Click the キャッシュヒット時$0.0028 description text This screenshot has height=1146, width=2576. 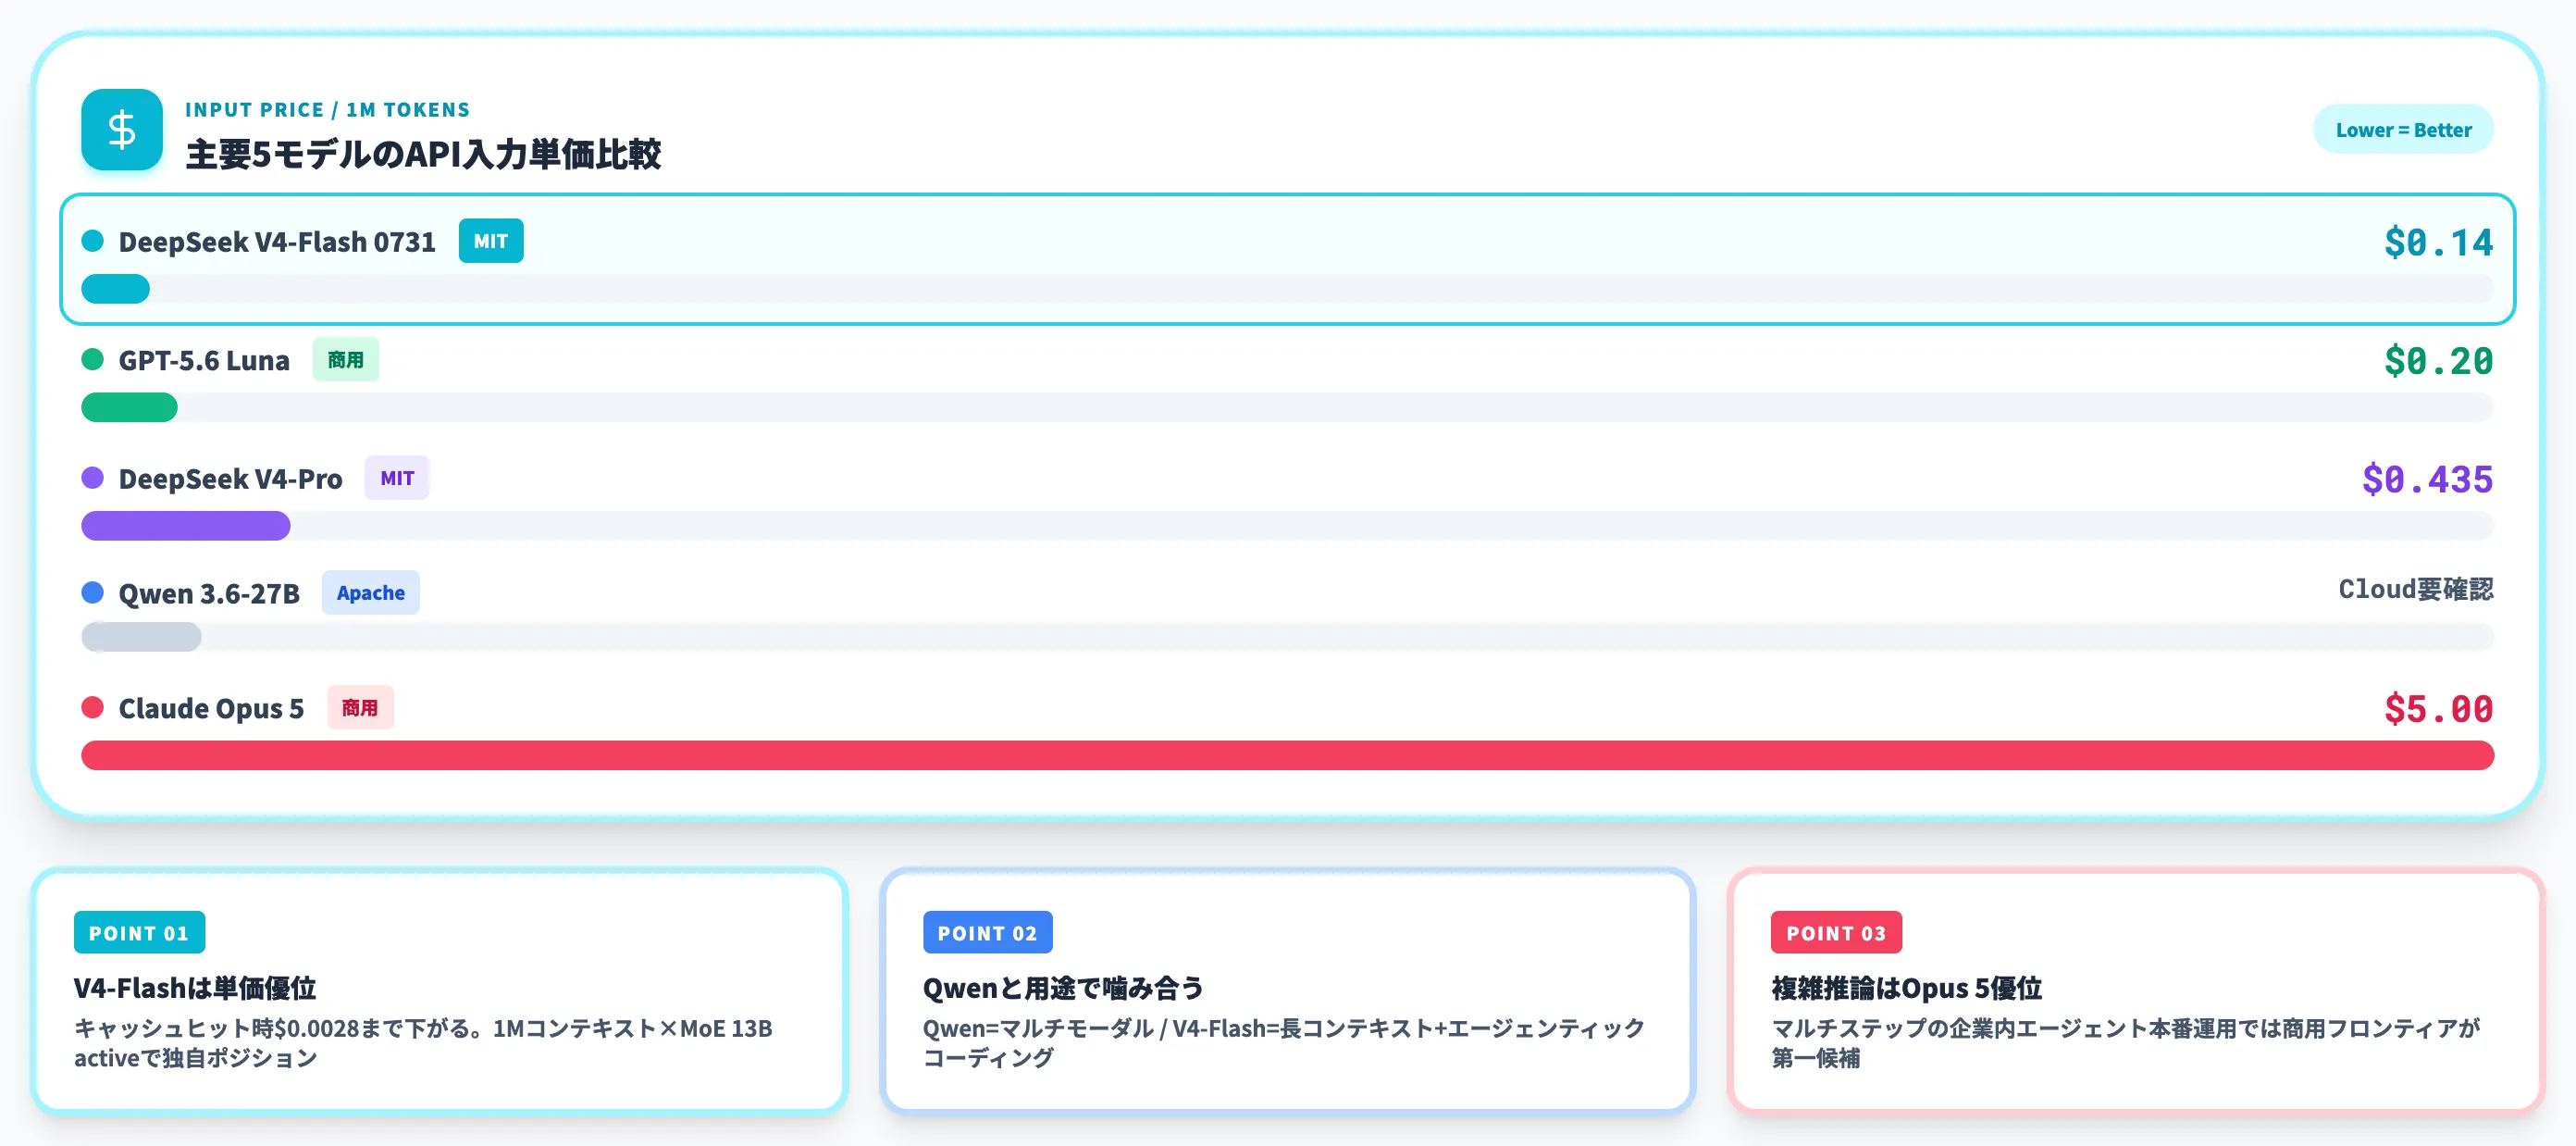(x=423, y=1043)
